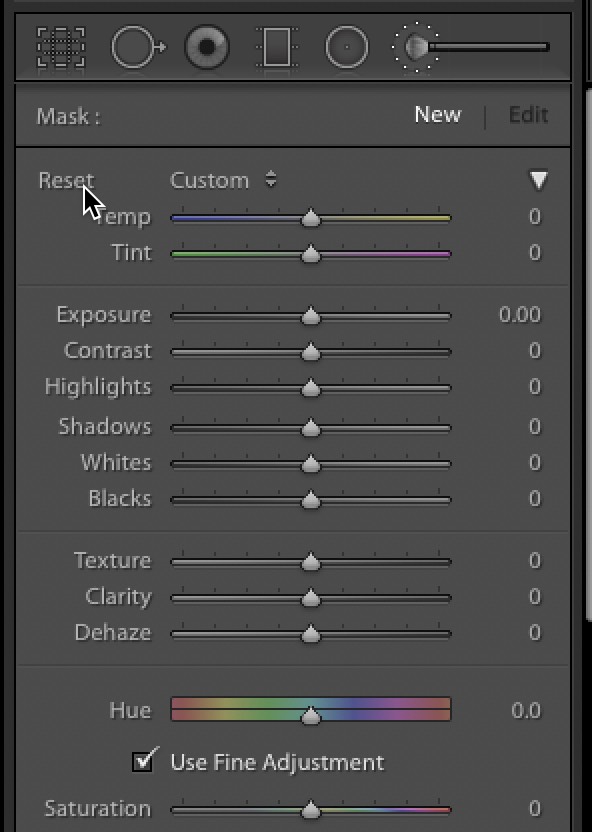Choose the Graduated Filter tool
Image resolution: width=592 pixels, height=832 pixels.
click(276, 47)
